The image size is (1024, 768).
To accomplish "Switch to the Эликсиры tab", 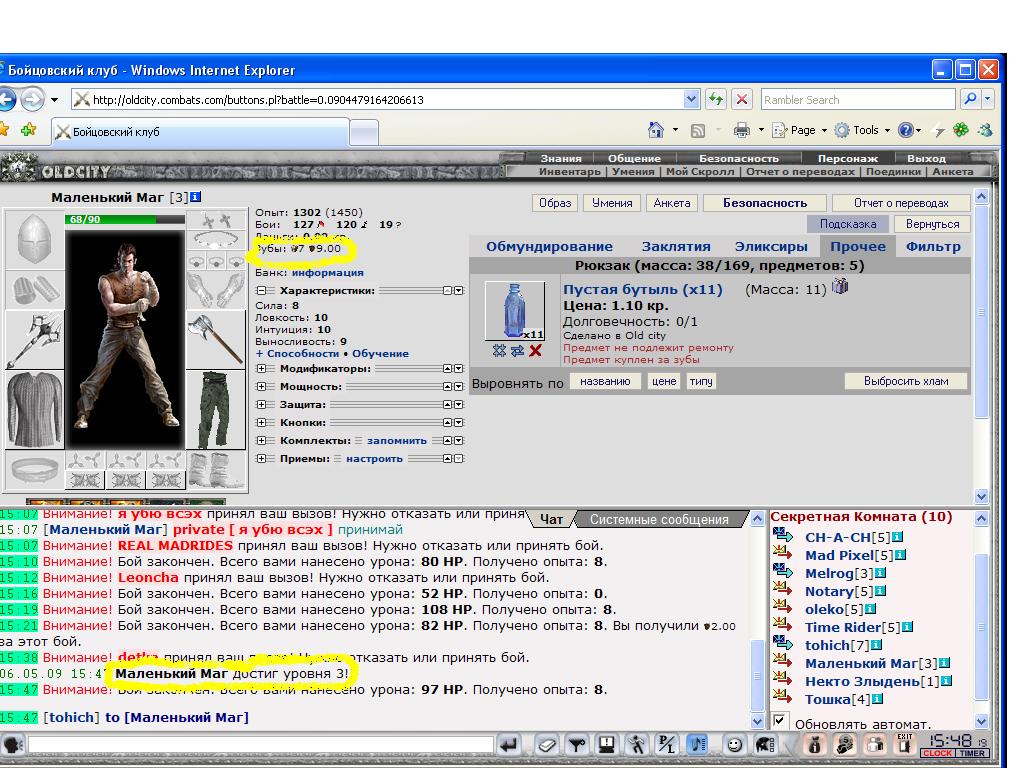I will [x=771, y=246].
